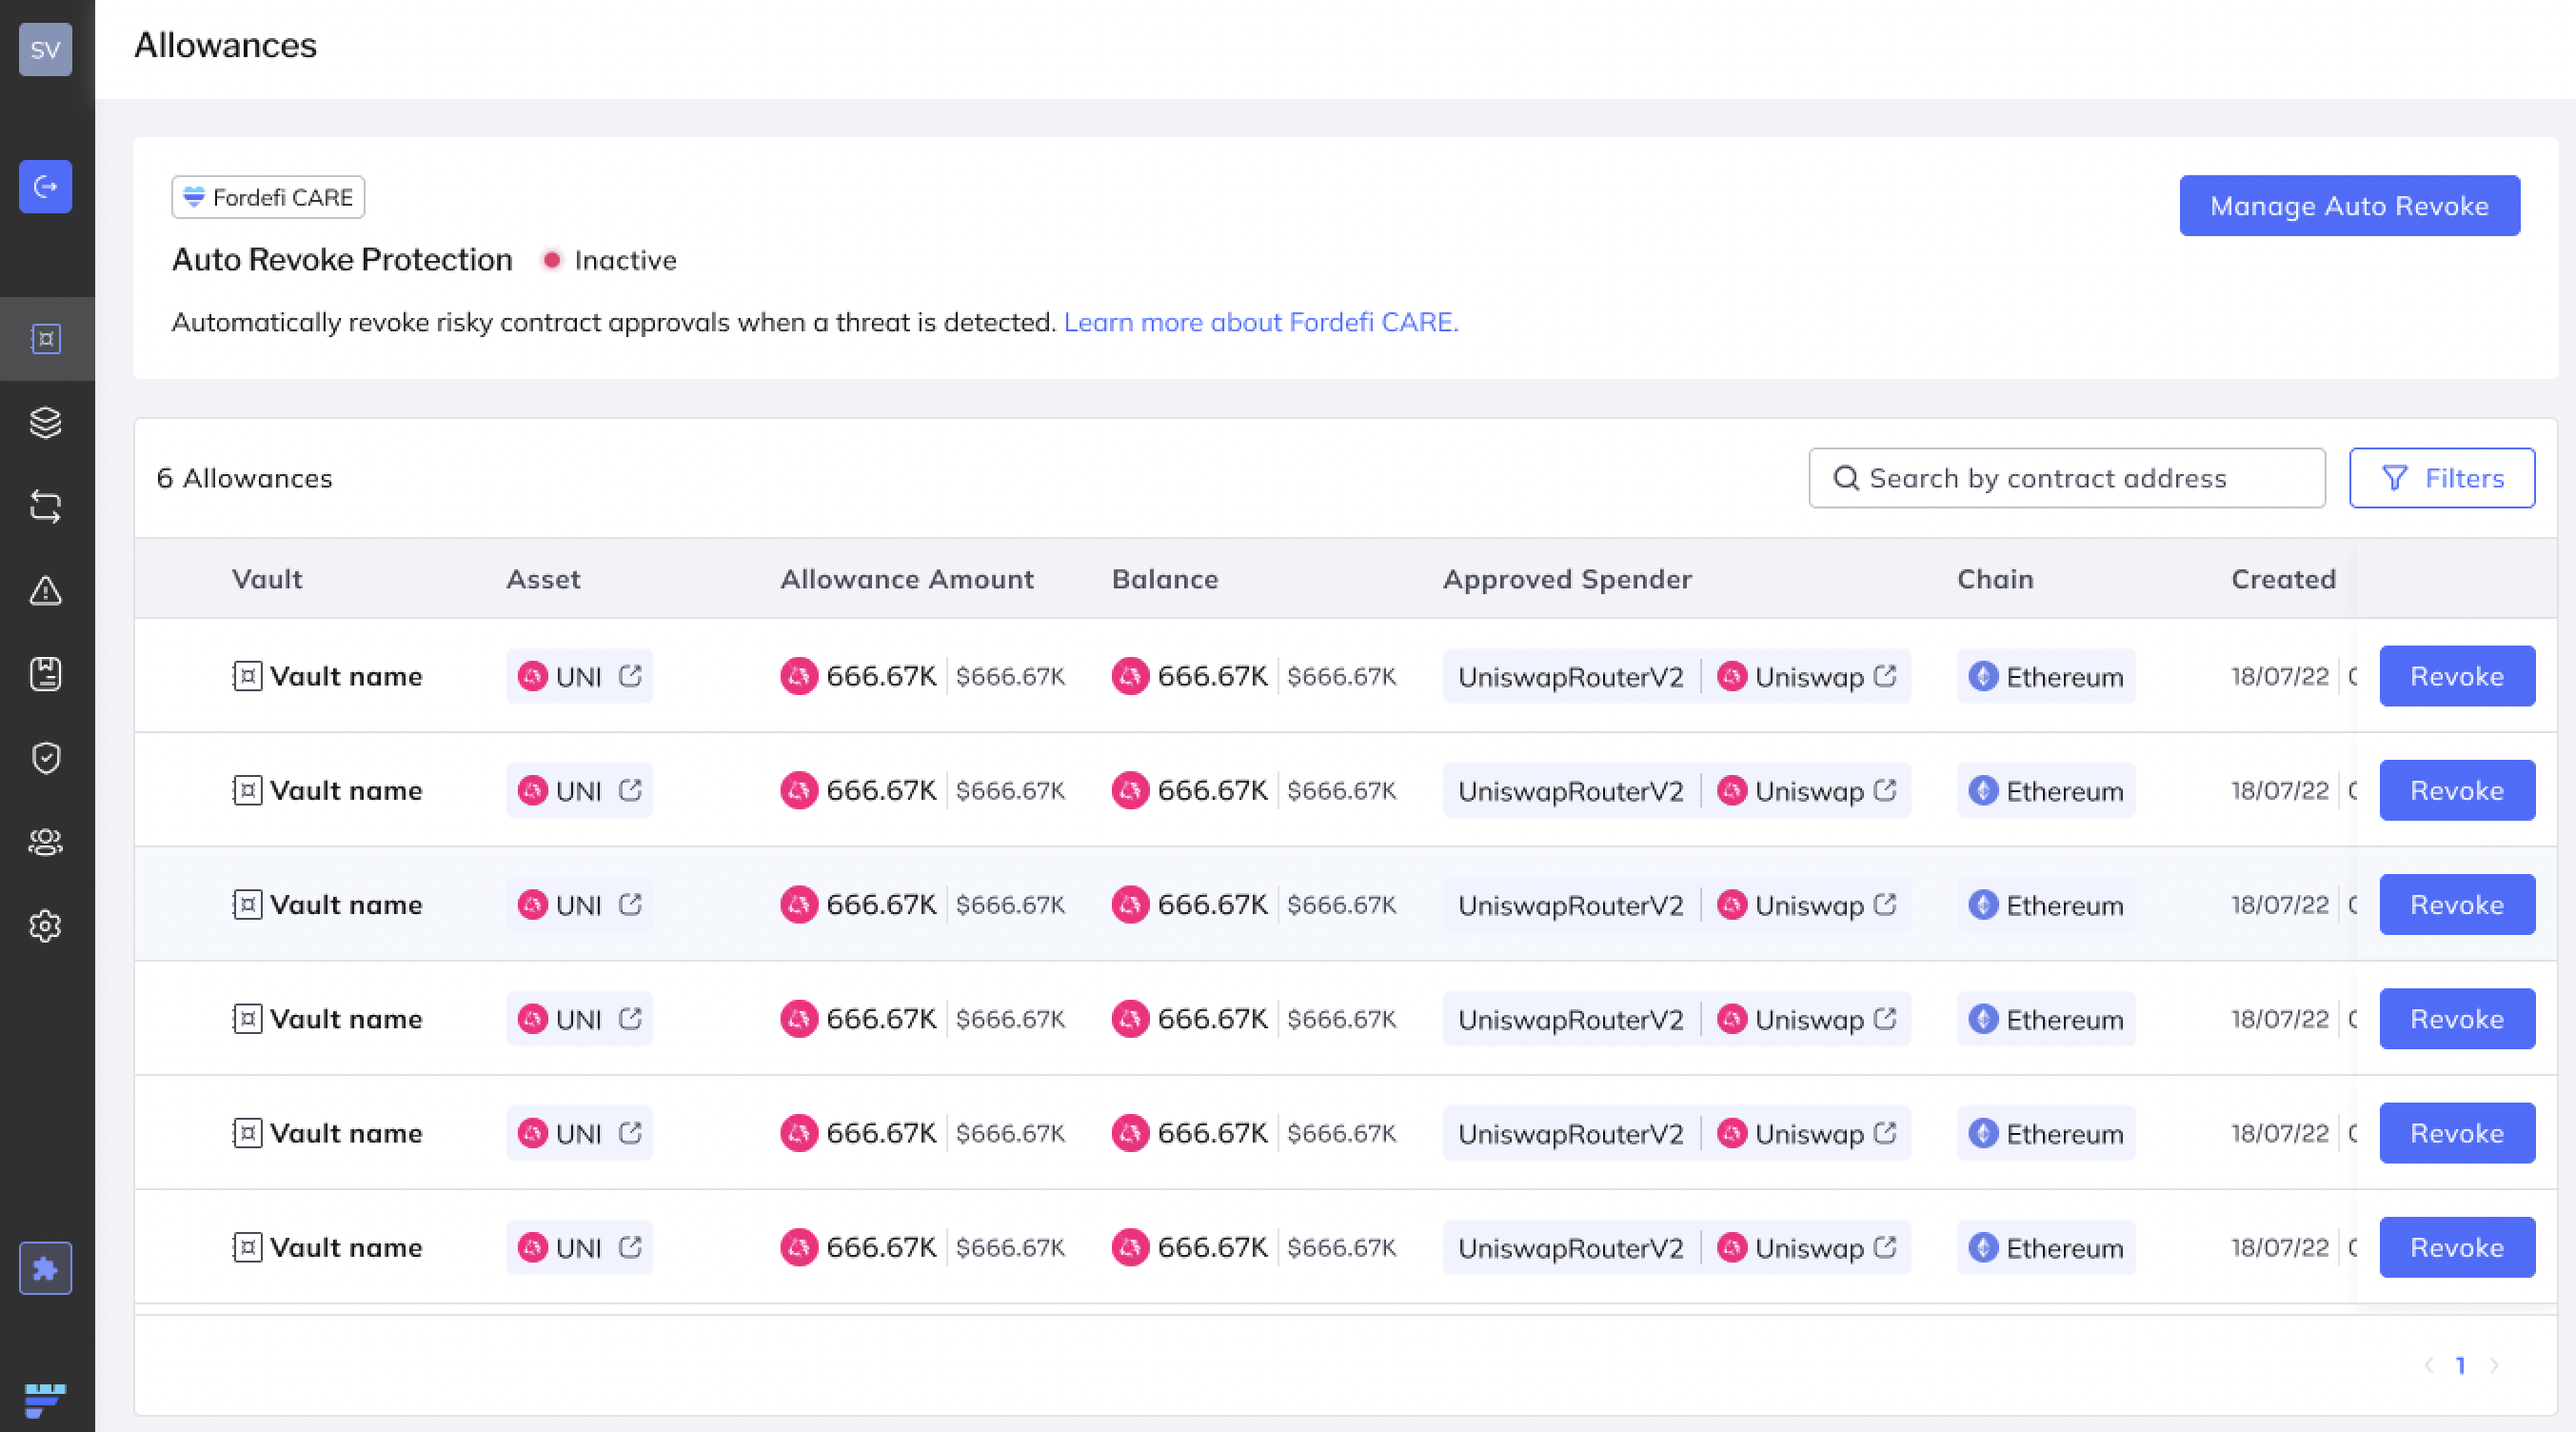Open the Filters button
This screenshot has height=1432, width=2576.
click(2442, 478)
